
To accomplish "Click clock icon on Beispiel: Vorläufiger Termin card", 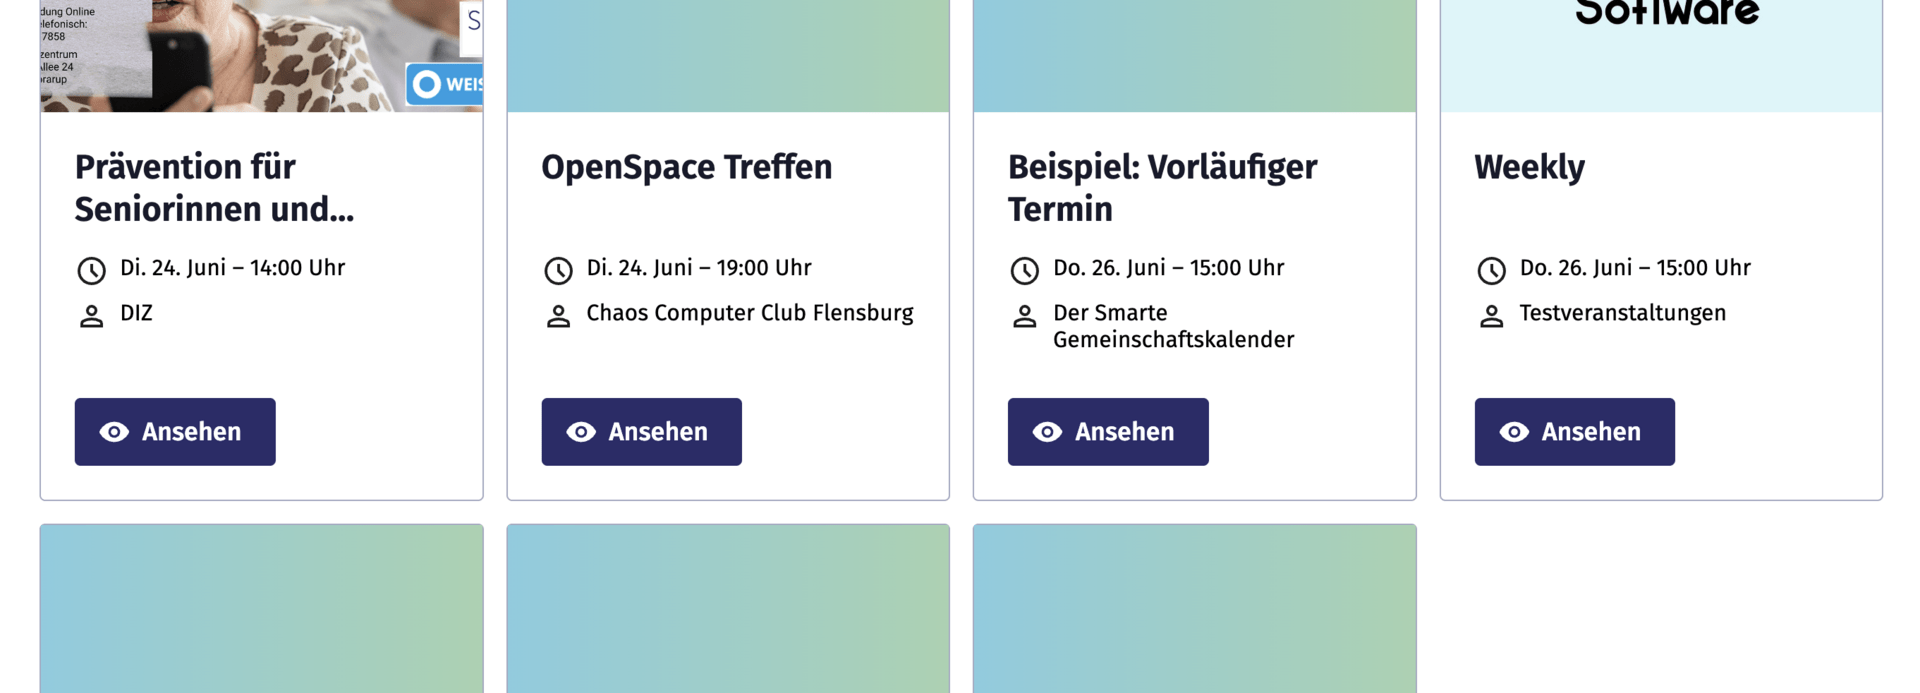I will [x=1024, y=270].
